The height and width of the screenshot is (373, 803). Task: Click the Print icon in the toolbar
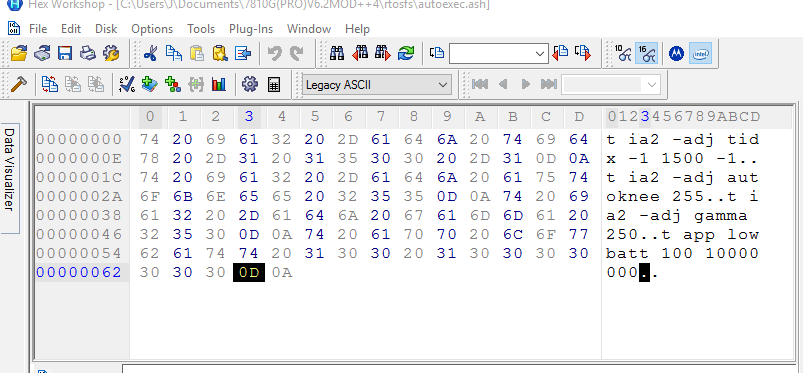pyautogui.click(x=88, y=53)
